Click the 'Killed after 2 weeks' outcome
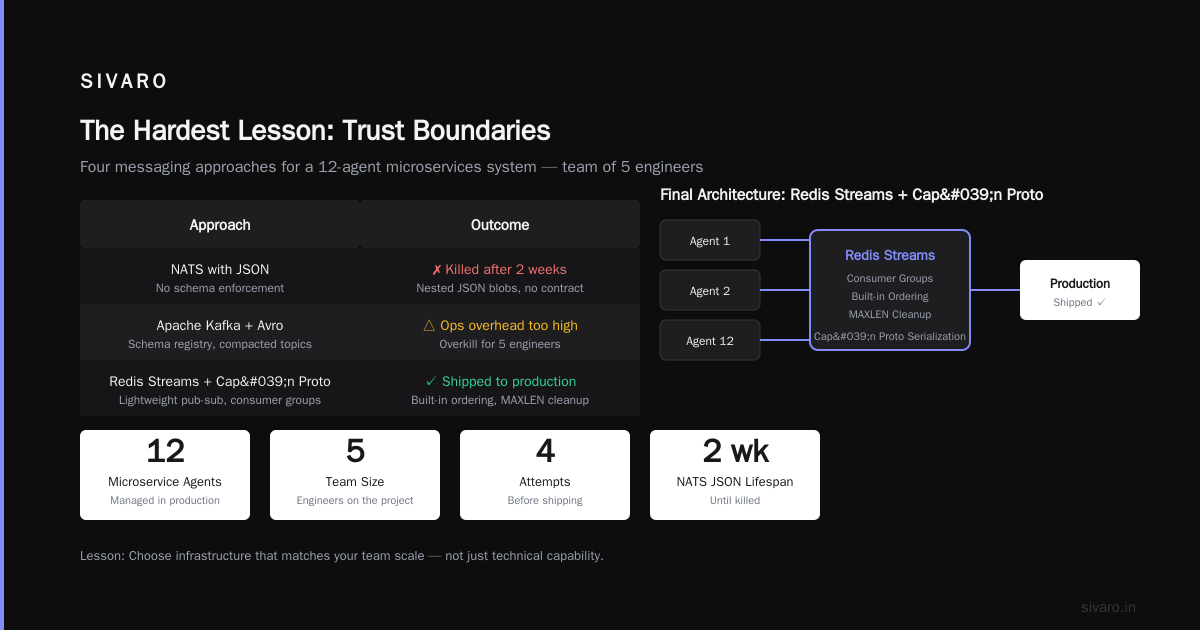1200x630 pixels. click(x=499, y=269)
